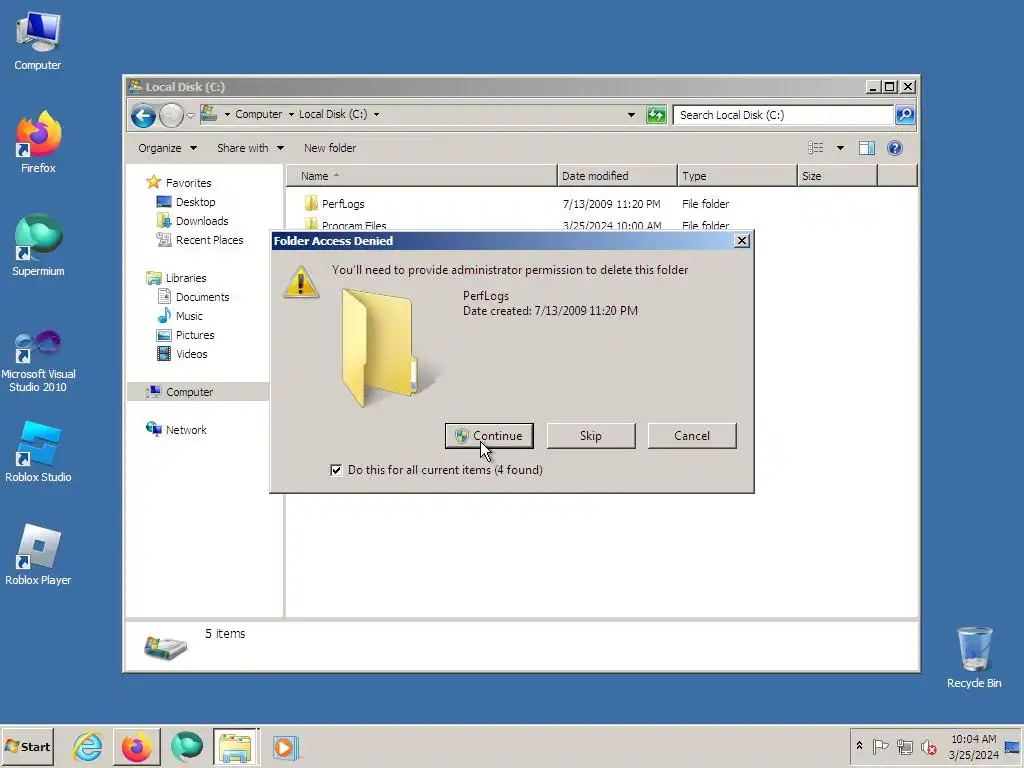Viewport: 1024px width, 768px height.
Task: Cancel the folder deletion dialog
Action: (692, 436)
